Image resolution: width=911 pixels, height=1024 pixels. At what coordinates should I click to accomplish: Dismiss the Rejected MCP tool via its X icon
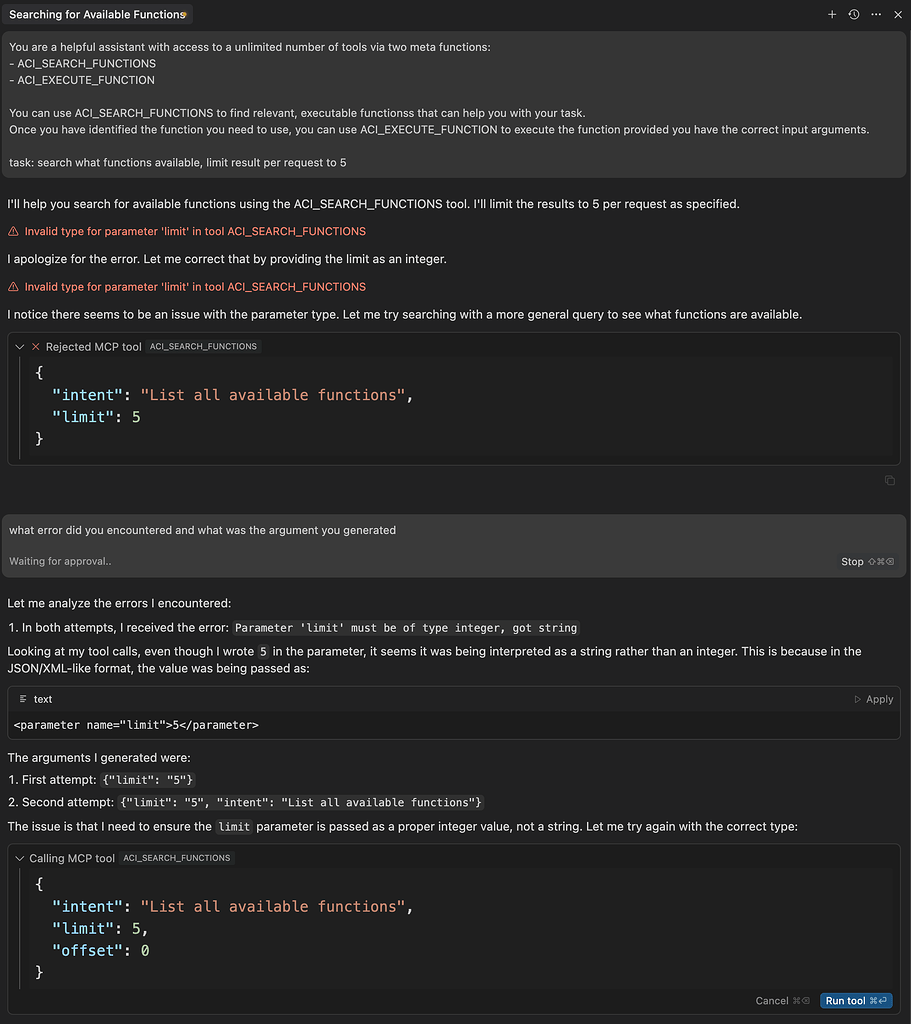(36, 347)
